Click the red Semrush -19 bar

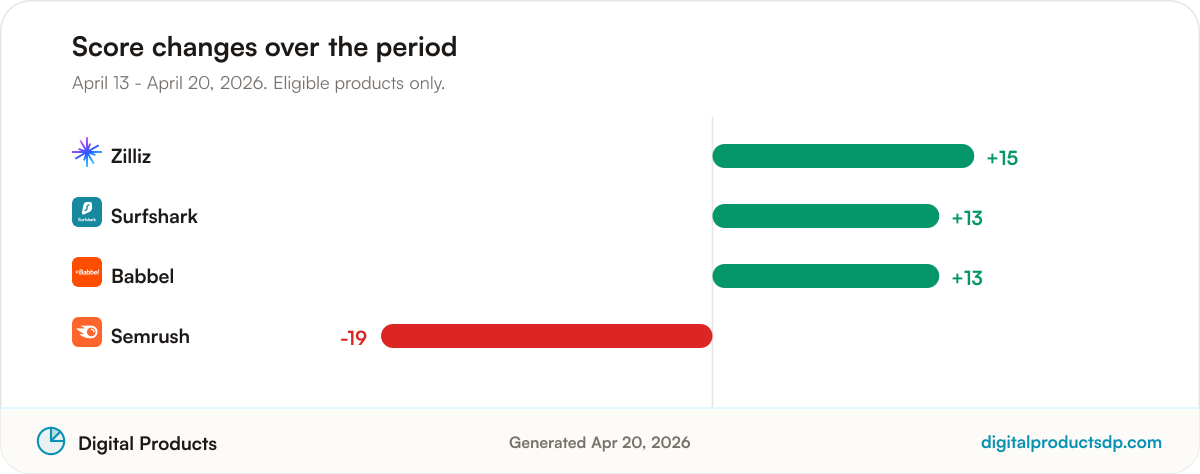(x=546, y=336)
